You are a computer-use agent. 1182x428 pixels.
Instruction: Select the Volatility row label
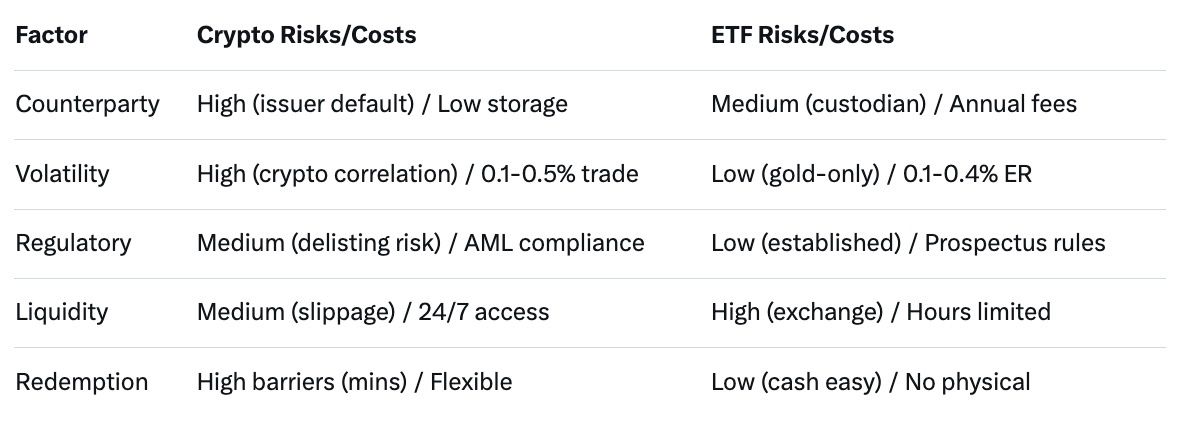[x=62, y=174]
